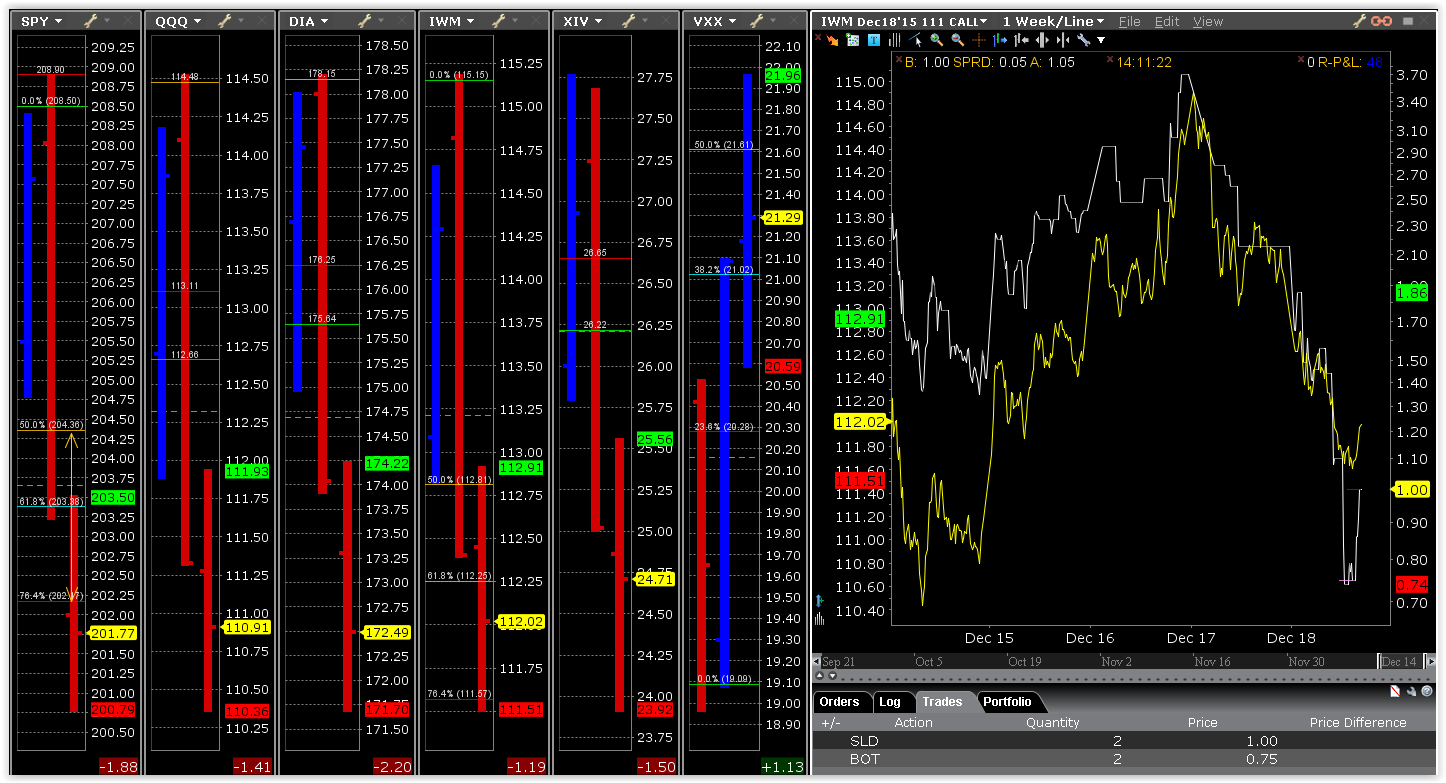The width and height of the screenshot is (1446, 783).
Task: Open the 1 Week/Line period dropdown
Action: (x=1053, y=21)
